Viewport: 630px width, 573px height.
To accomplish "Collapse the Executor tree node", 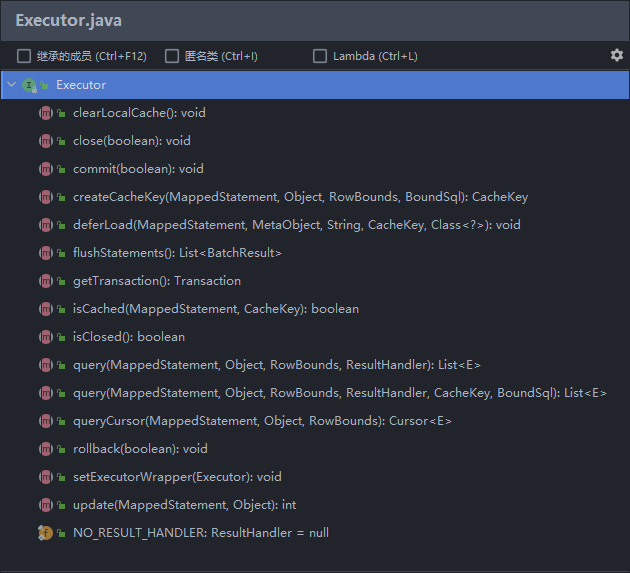I will tap(11, 85).
